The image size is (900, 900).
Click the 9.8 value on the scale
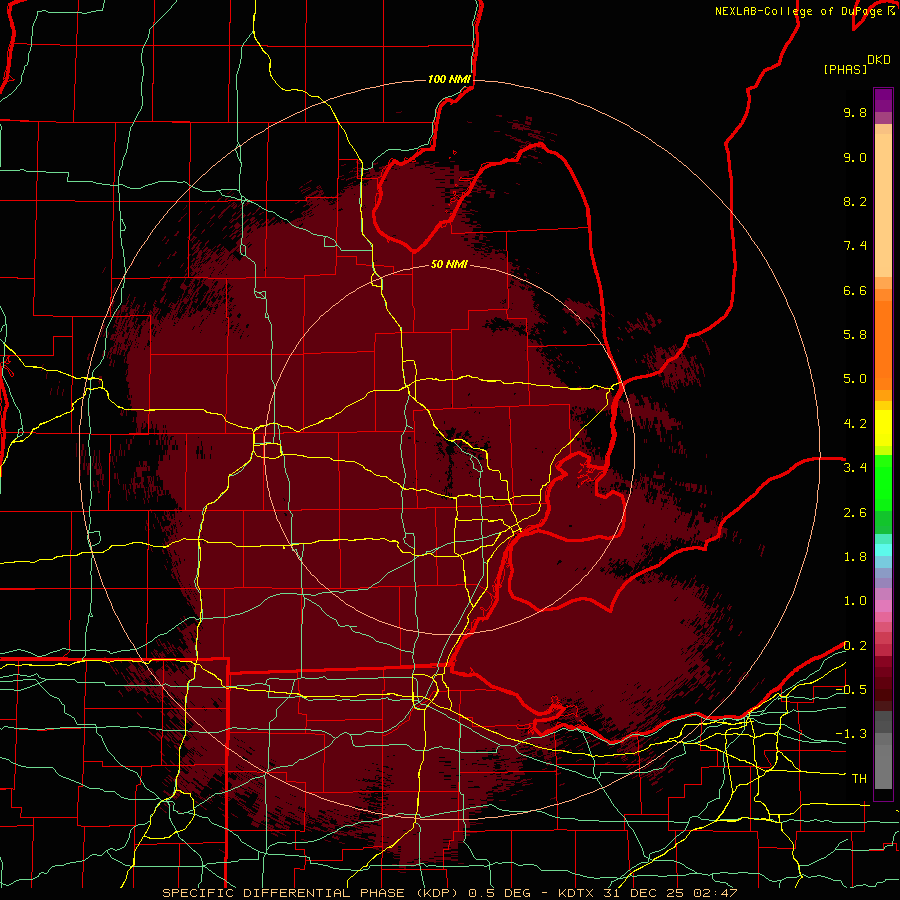855,112
